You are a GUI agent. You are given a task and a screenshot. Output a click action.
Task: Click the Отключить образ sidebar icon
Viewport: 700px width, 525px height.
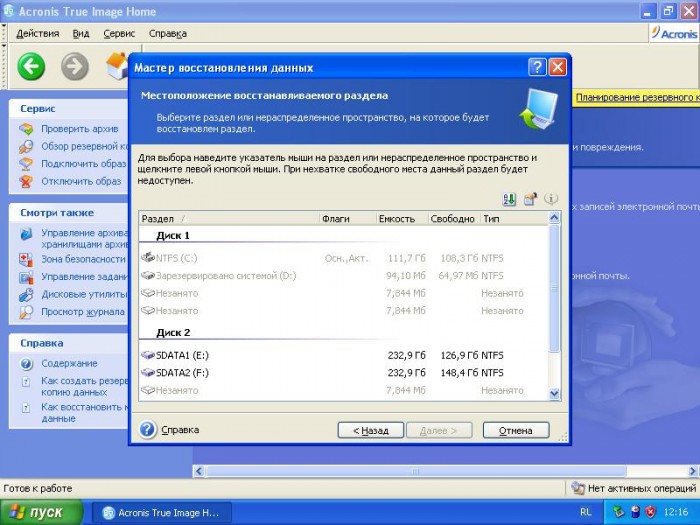(26, 181)
